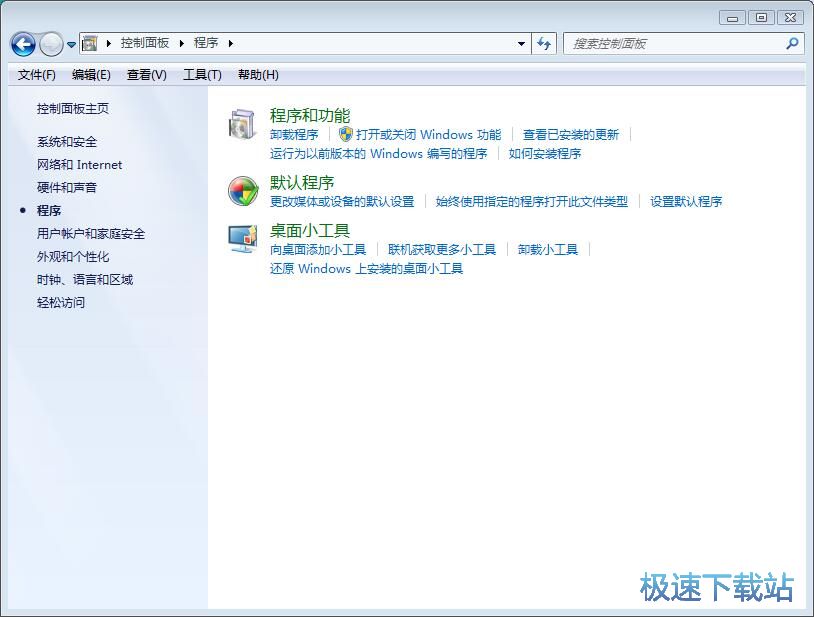Click the 程序和功能 icon
The image size is (814, 617).
pyautogui.click(x=242, y=124)
